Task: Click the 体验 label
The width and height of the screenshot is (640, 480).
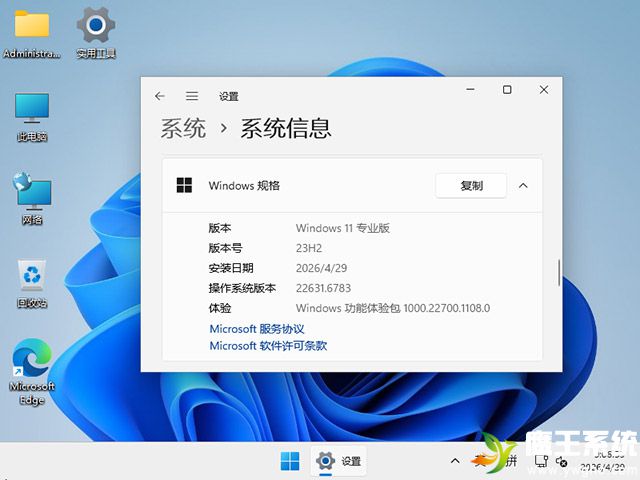Action: pyautogui.click(x=220, y=308)
